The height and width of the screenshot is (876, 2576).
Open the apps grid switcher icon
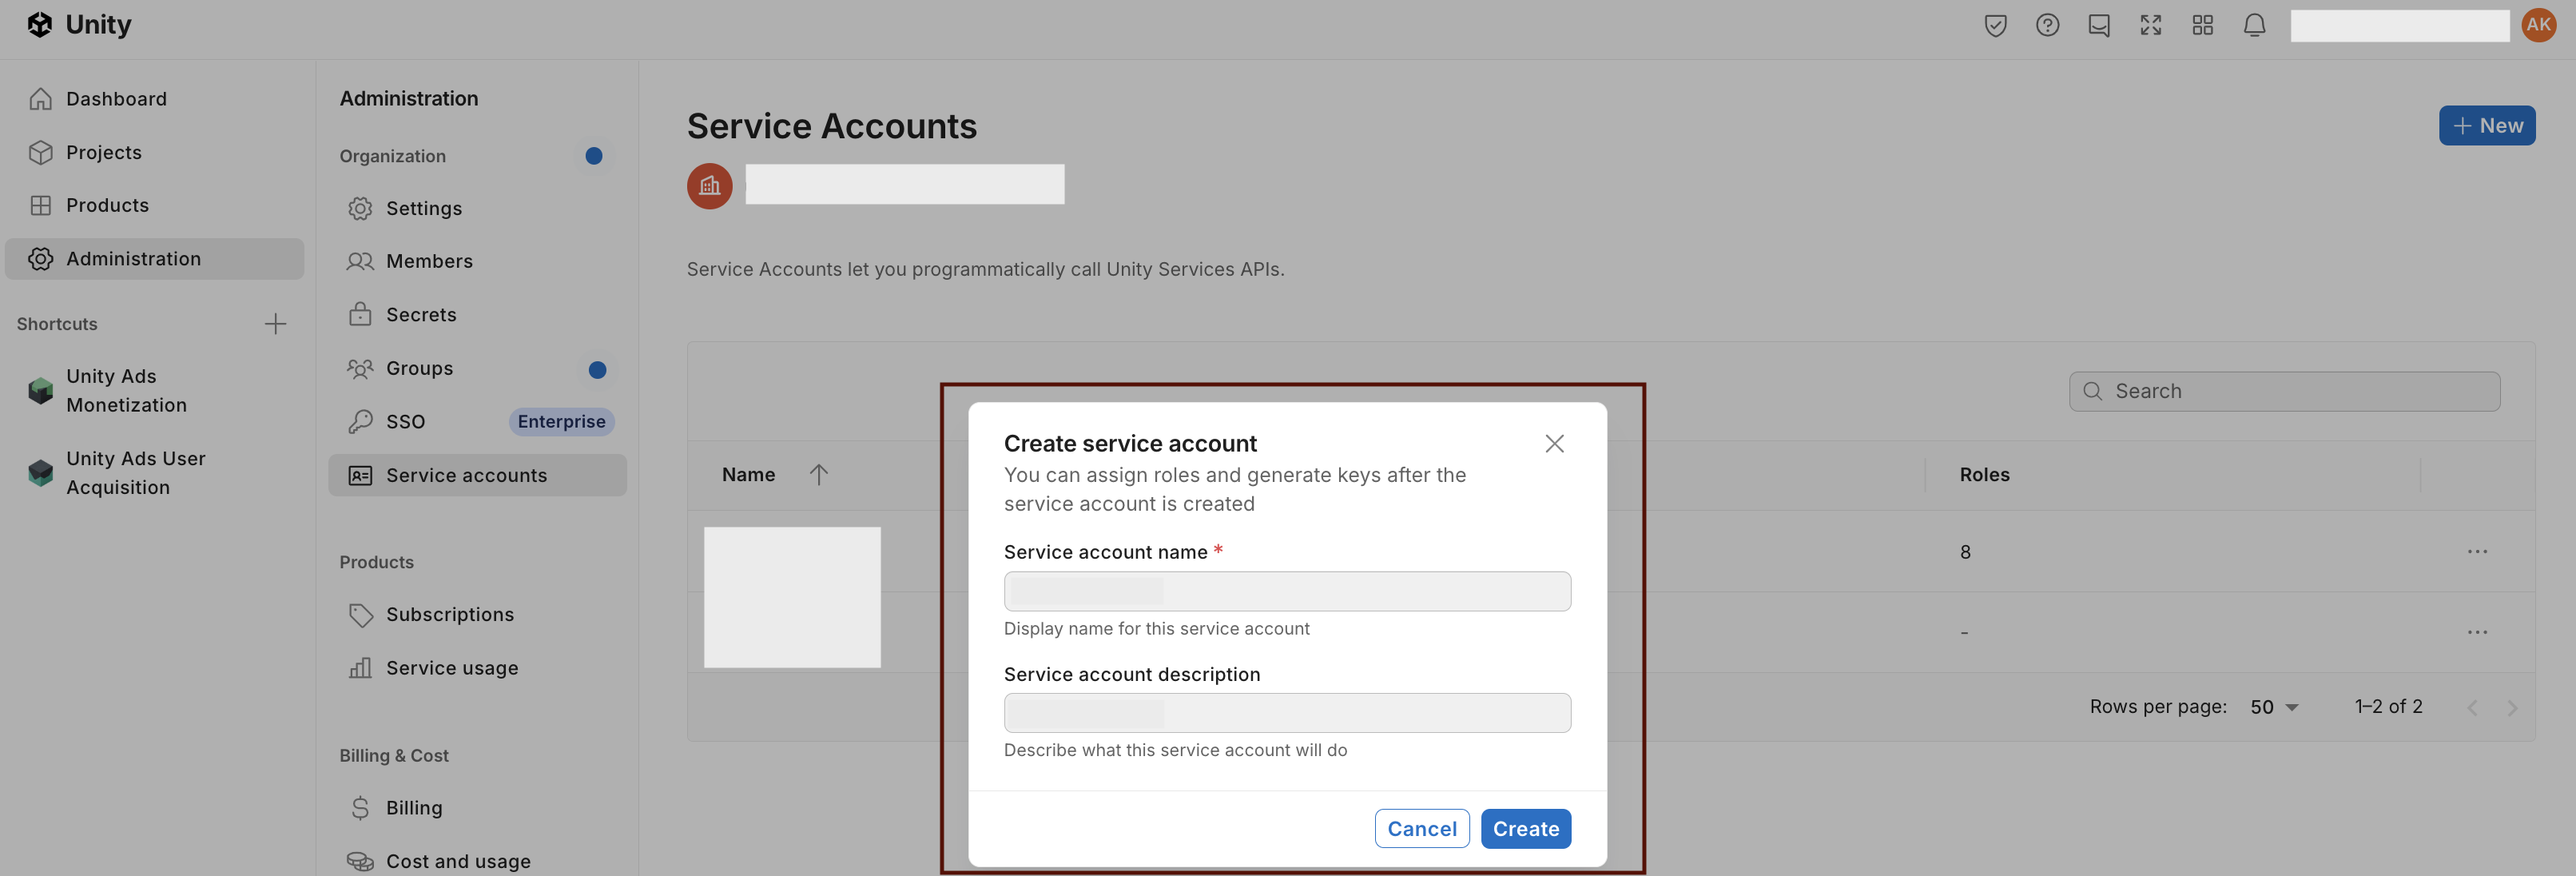pos(2202,25)
